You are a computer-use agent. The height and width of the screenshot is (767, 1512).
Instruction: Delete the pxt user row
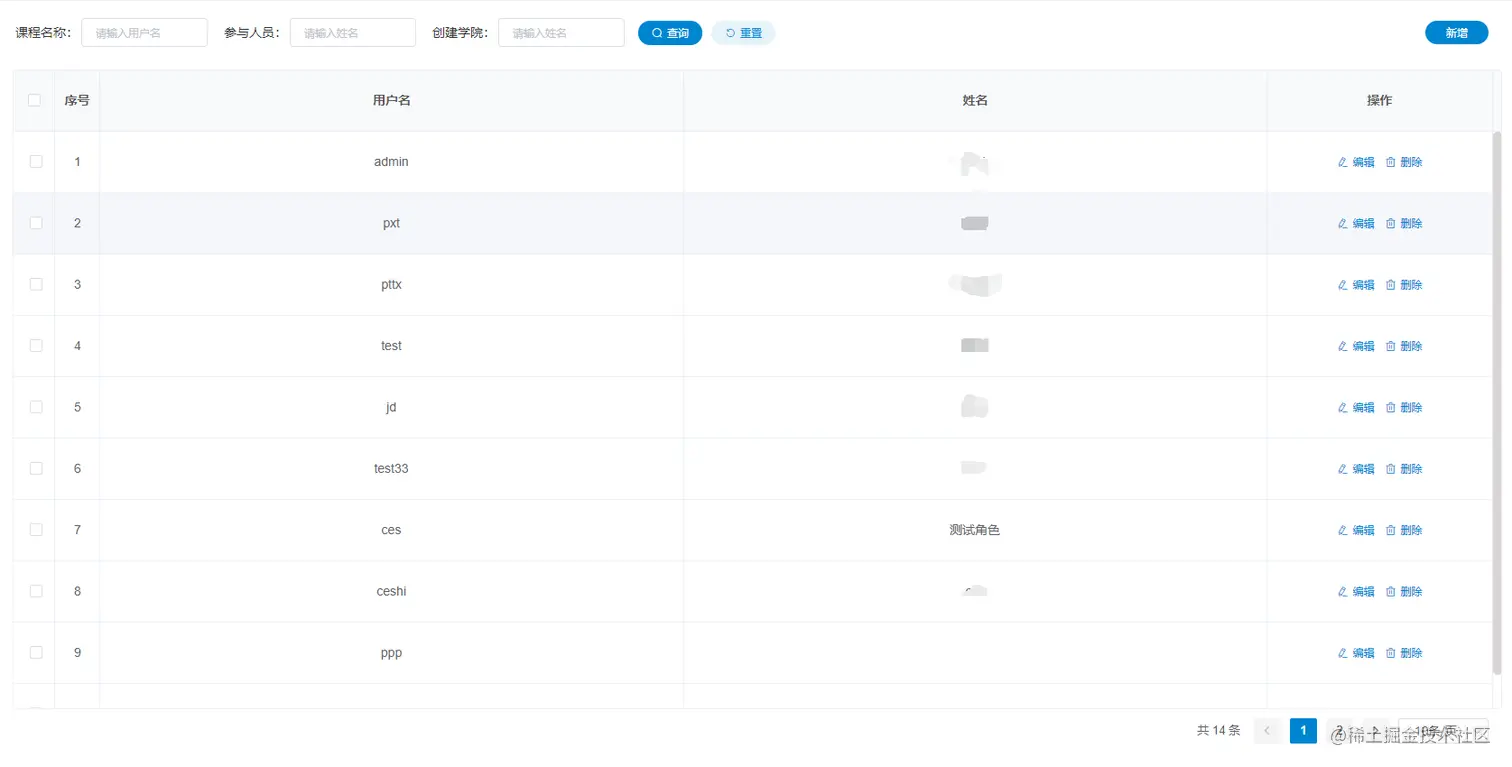pyautogui.click(x=1404, y=223)
